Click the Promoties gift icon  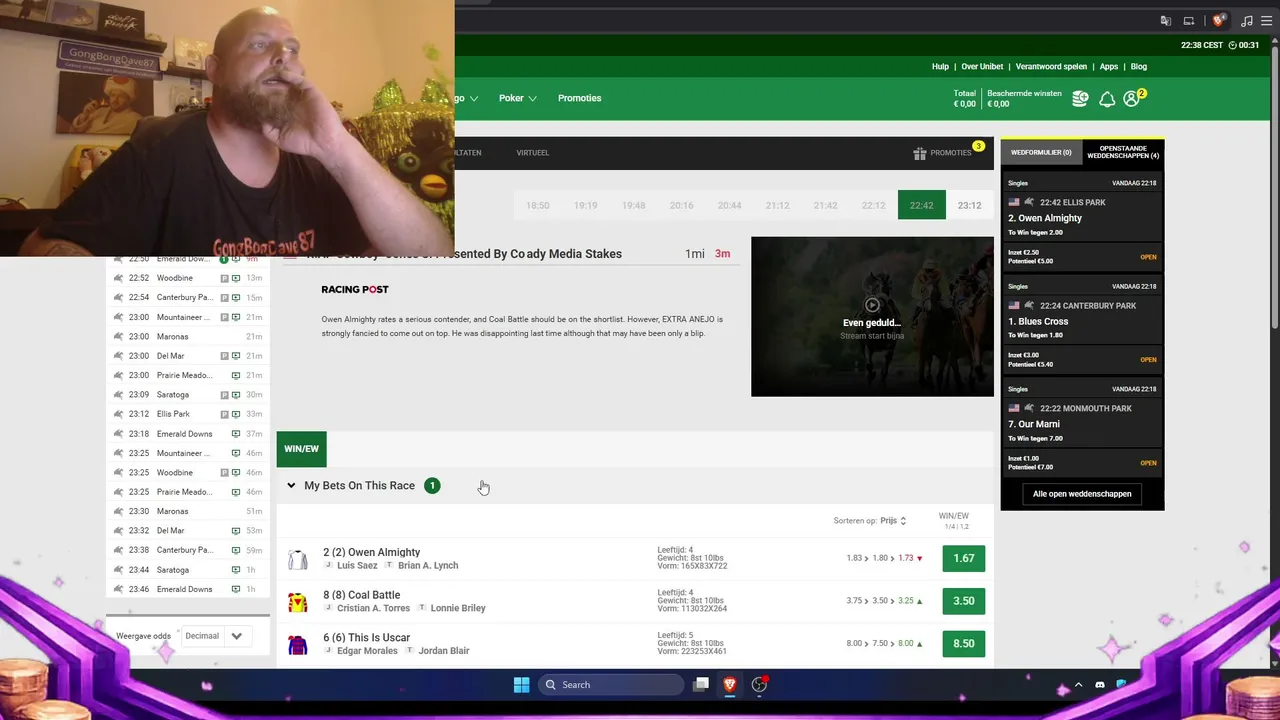pyautogui.click(x=920, y=153)
